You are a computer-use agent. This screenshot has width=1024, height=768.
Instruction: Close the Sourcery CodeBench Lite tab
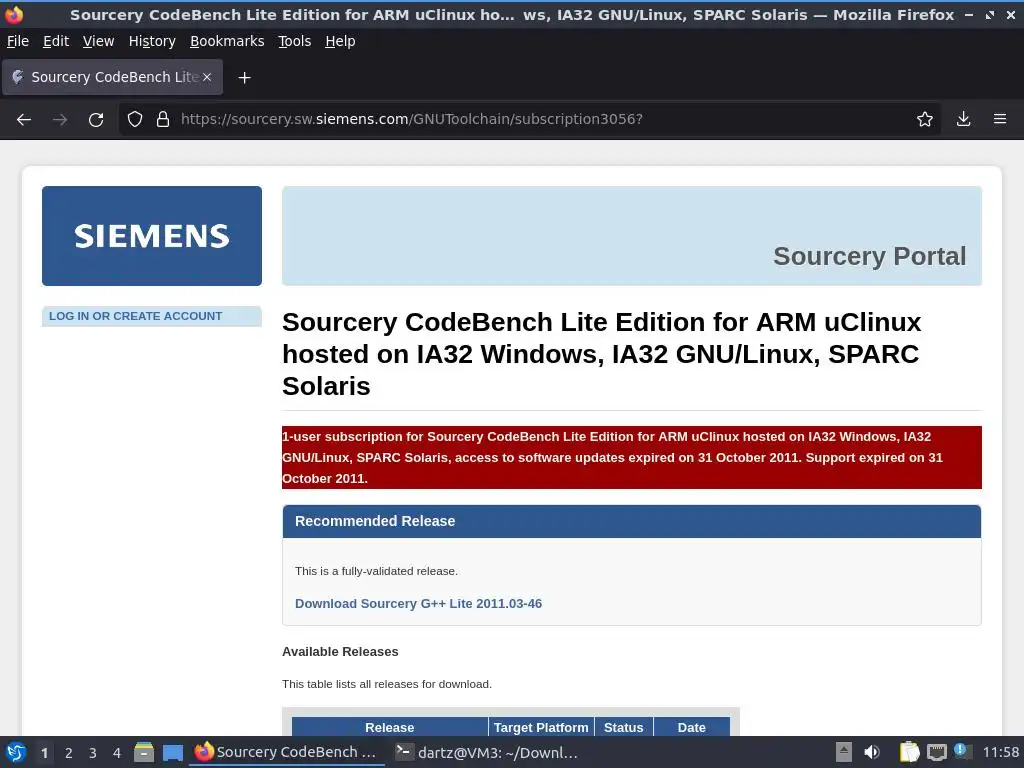207,77
